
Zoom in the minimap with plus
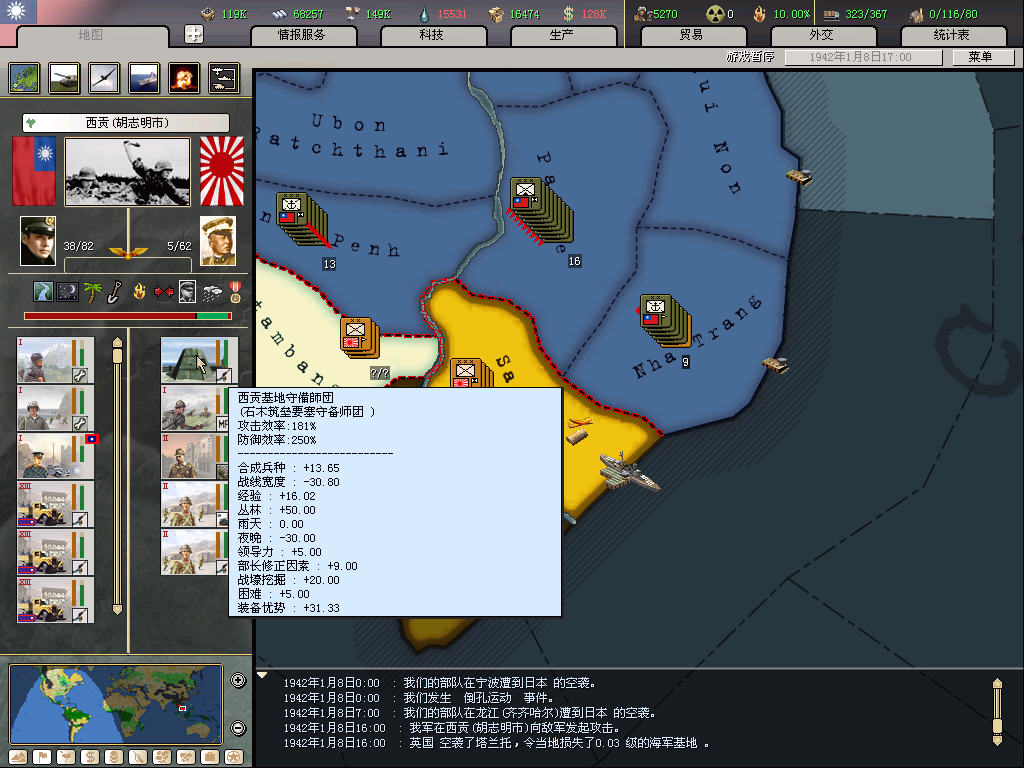tap(238, 680)
